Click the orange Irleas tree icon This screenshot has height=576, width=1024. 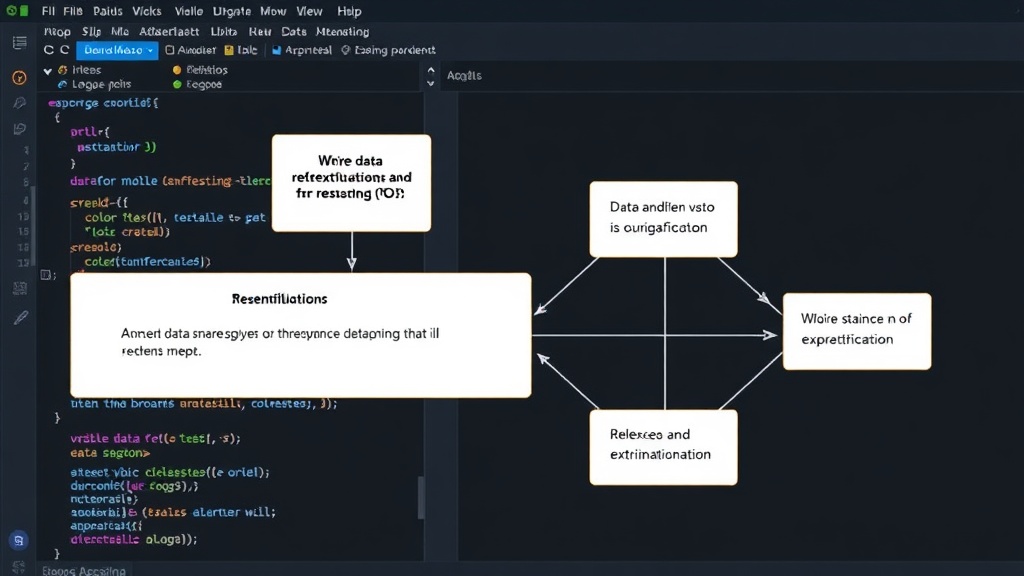pos(63,70)
